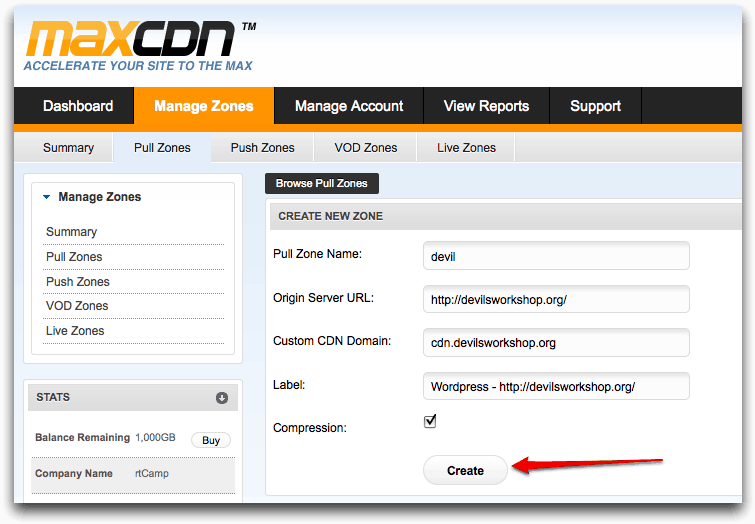This screenshot has width=755, height=524.
Task: Click the MaxCDN logo
Action: (140, 46)
